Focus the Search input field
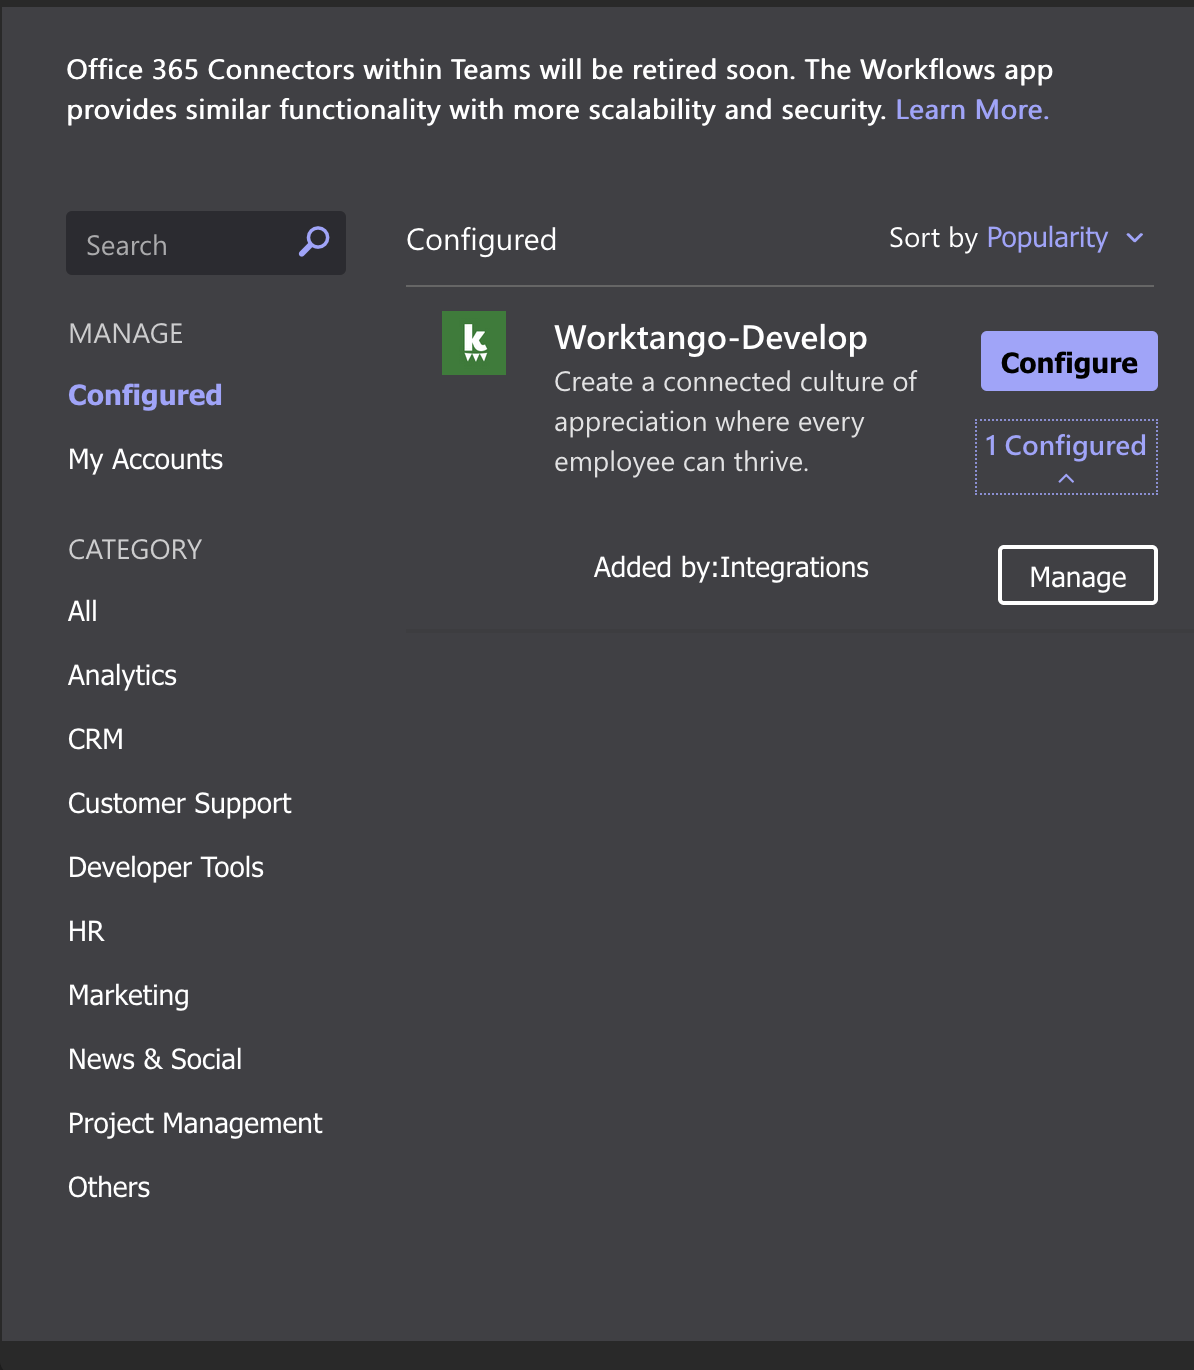This screenshot has width=1194, height=1370. (x=206, y=243)
